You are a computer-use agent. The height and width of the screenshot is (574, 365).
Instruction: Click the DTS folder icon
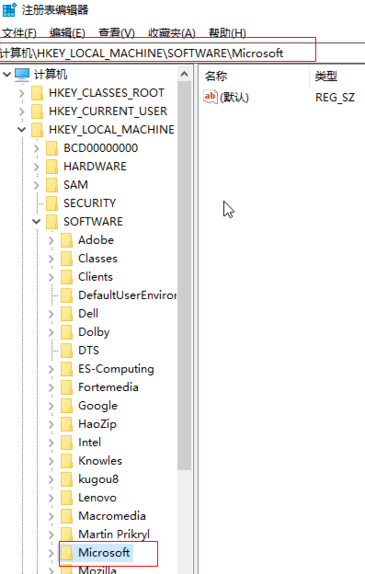(66, 351)
